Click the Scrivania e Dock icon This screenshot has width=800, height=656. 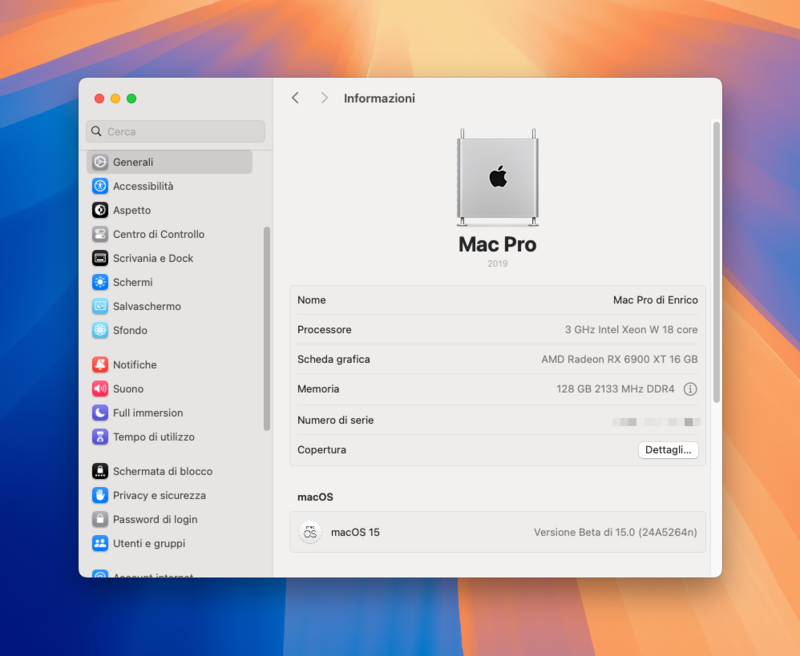click(100, 258)
